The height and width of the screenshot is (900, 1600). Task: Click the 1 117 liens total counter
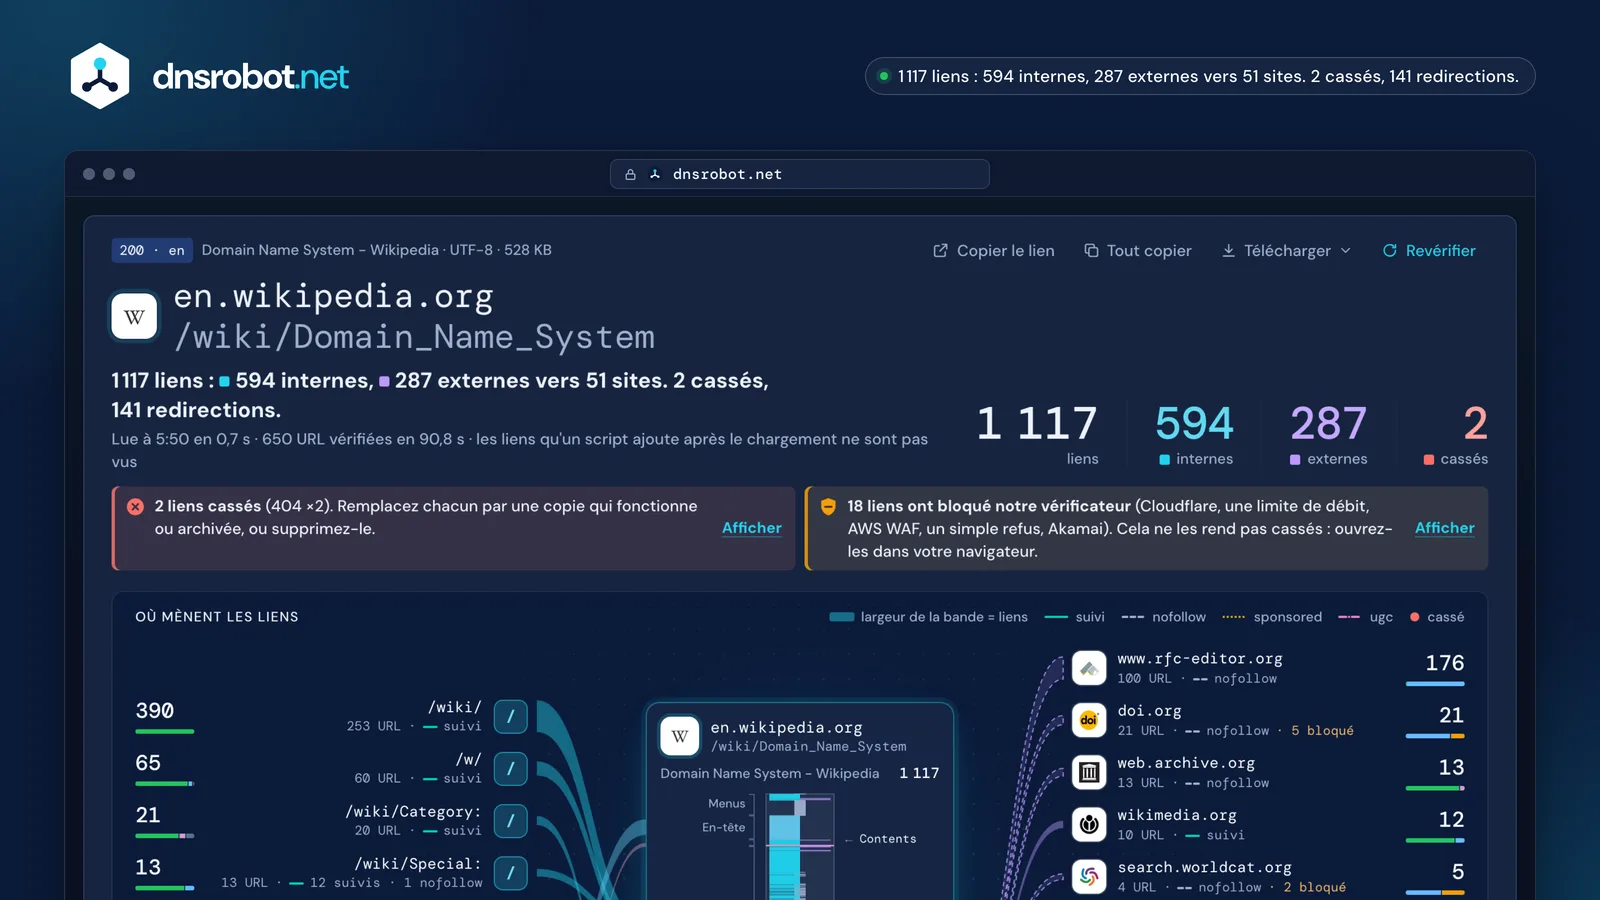pyautogui.click(x=1038, y=434)
